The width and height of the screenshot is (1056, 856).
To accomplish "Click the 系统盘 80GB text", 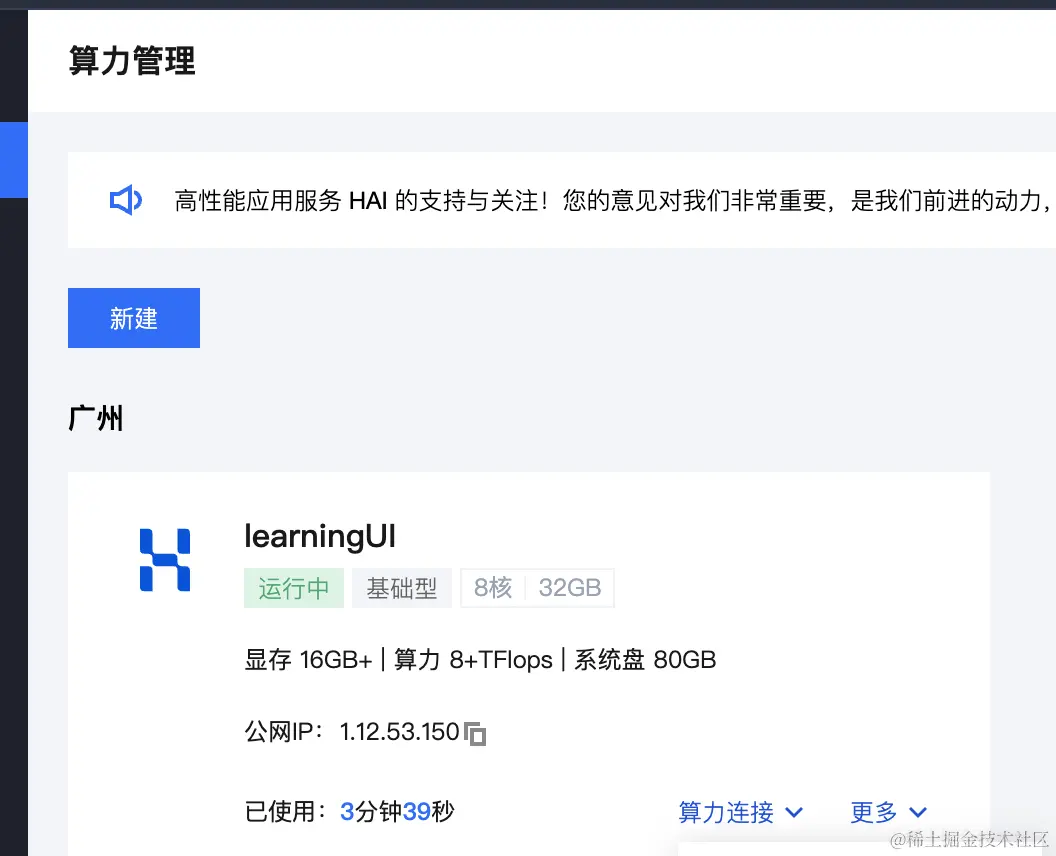I will 645,659.
